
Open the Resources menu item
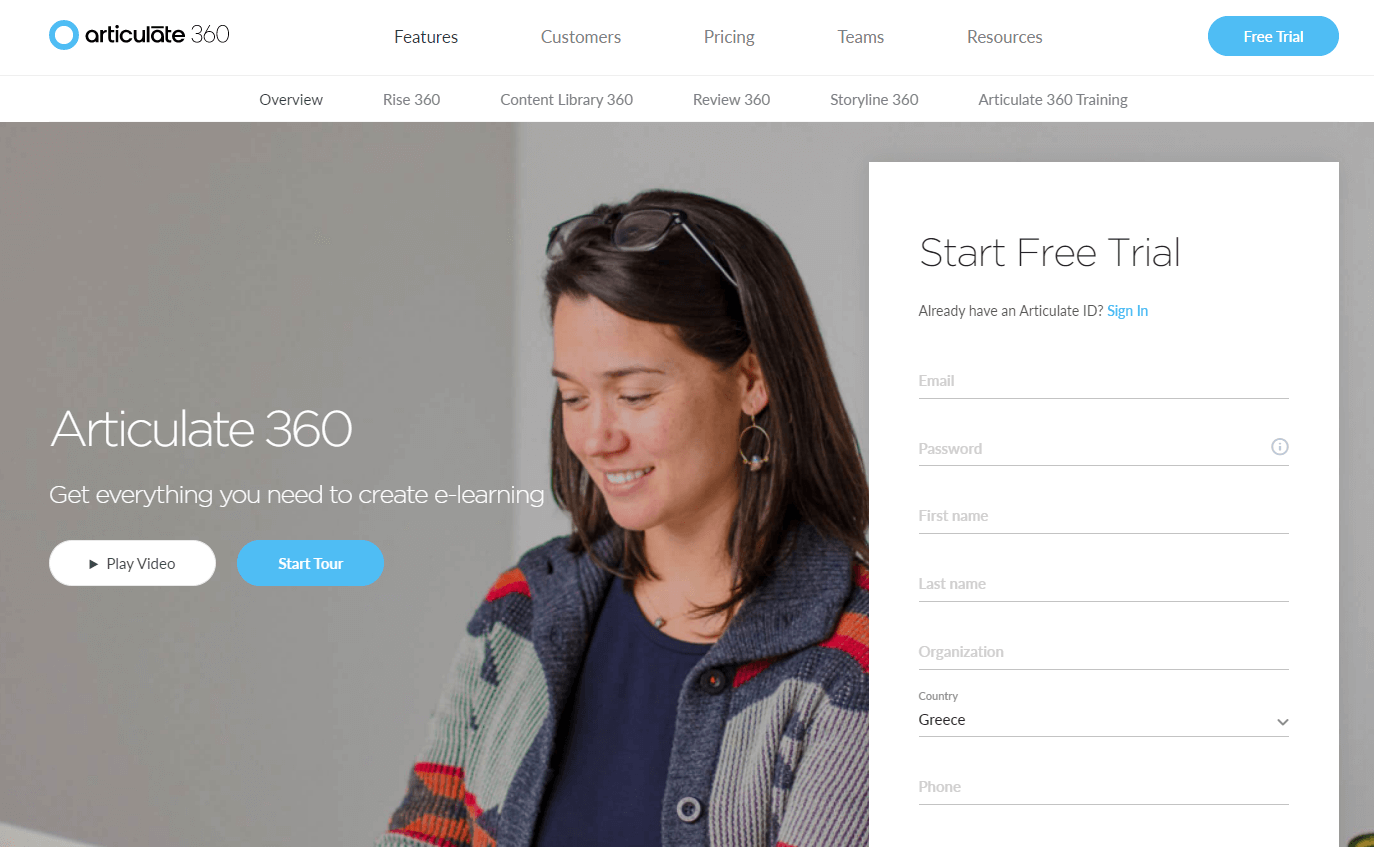1005,37
